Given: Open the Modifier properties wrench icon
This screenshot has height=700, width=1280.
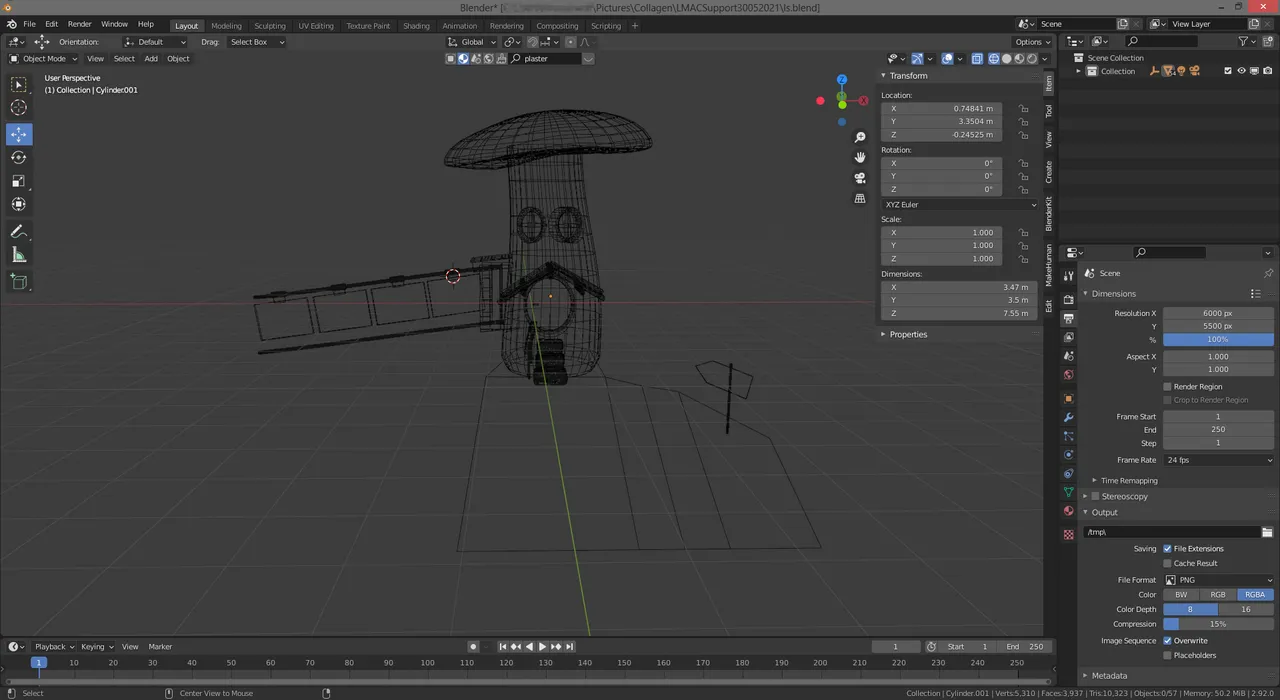Looking at the screenshot, I should (x=1068, y=417).
